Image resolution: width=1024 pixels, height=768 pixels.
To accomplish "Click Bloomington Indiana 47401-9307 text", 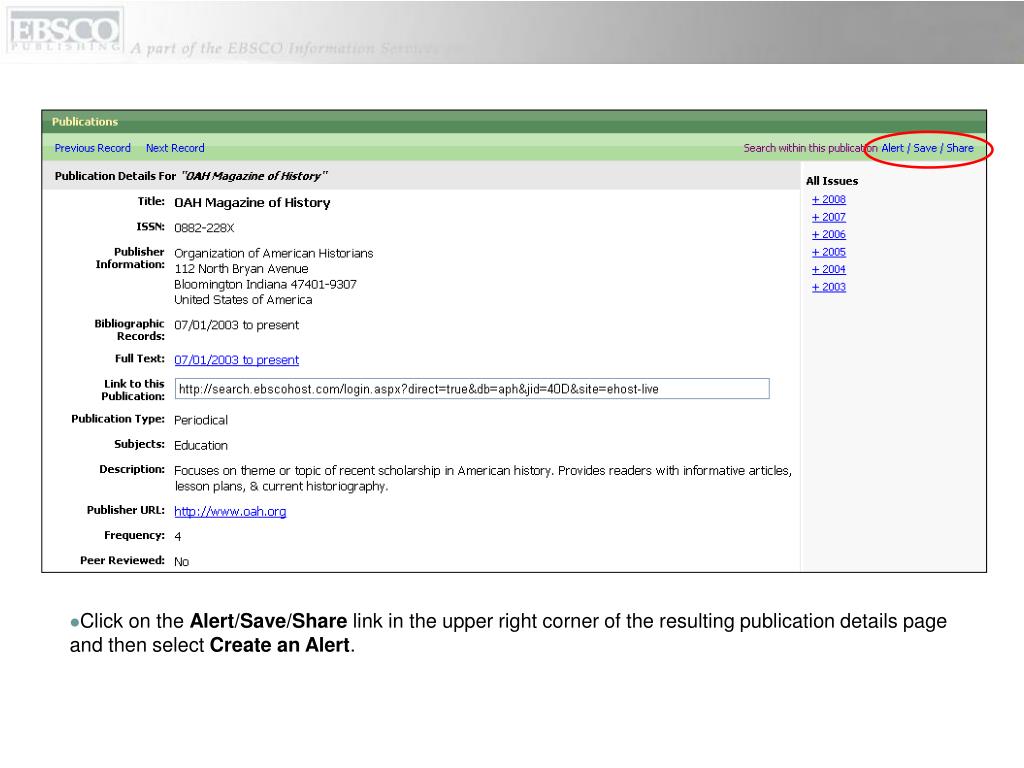I will coord(265,284).
